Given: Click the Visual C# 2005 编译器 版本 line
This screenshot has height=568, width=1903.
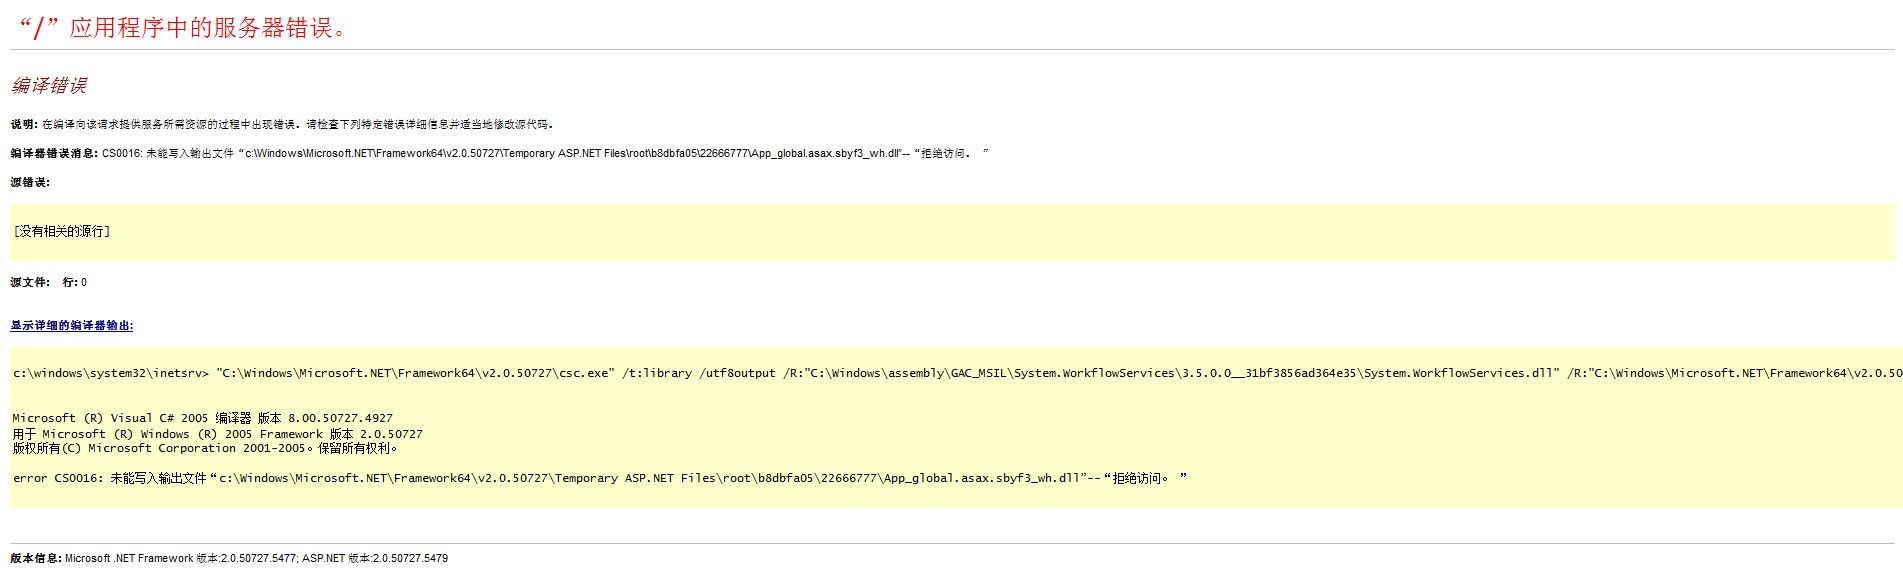Looking at the screenshot, I should point(202,419).
